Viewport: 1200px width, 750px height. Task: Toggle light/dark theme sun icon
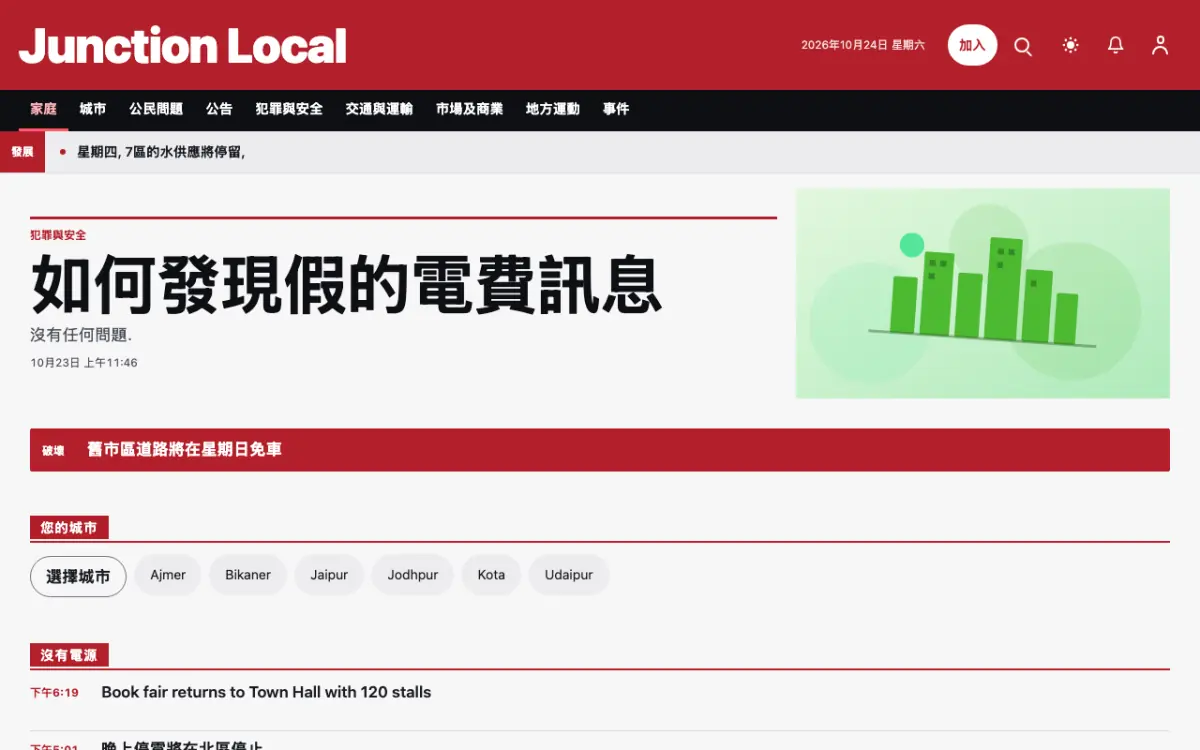1071,46
